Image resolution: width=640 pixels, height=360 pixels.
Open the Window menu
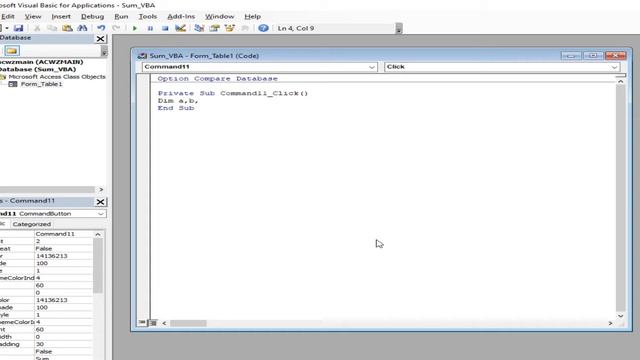click(x=219, y=16)
